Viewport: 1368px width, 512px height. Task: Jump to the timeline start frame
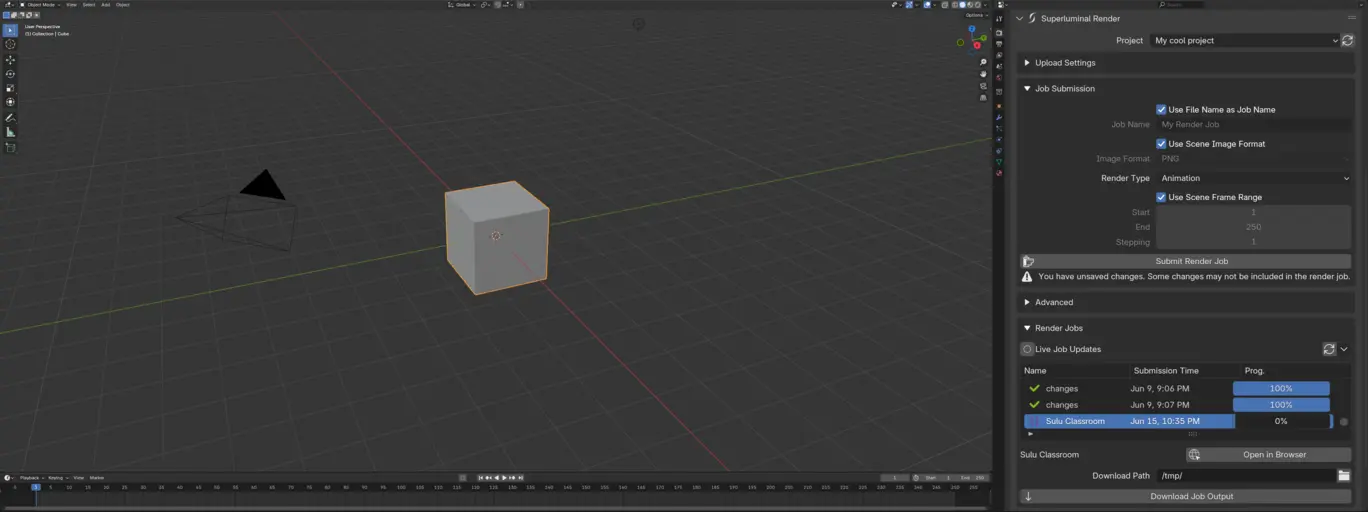(x=481, y=478)
